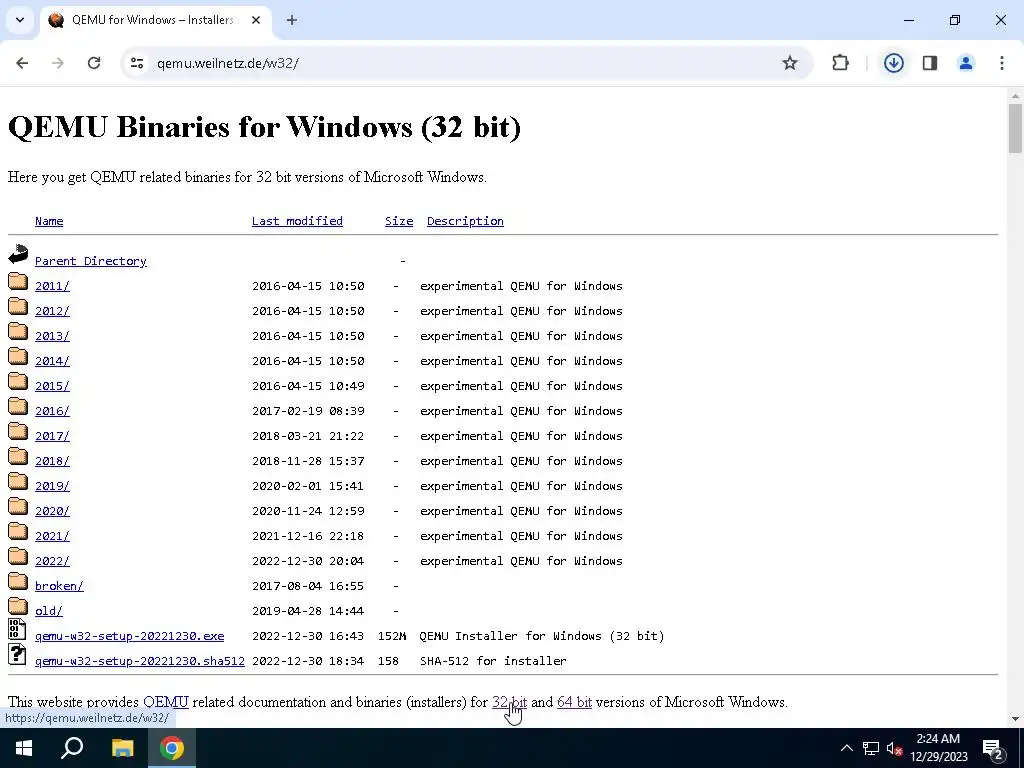Screen dimensions: 1024x768
Task: Show Chrome downloads
Action: coord(893,63)
